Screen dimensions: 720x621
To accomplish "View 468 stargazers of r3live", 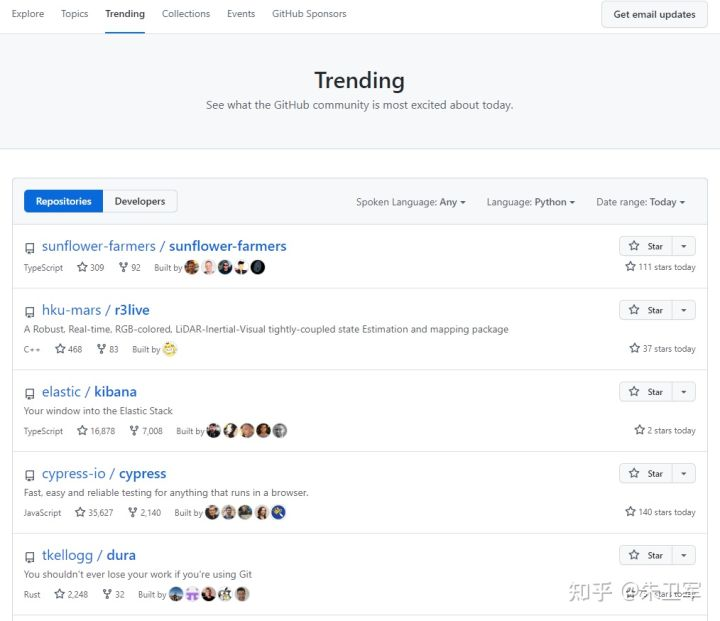I will 68,349.
